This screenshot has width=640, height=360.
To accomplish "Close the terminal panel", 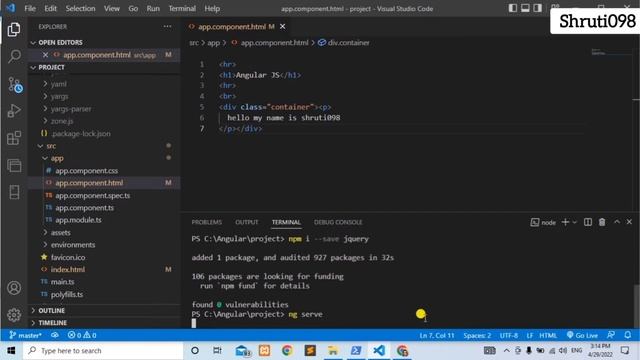I will click(x=629, y=222).
